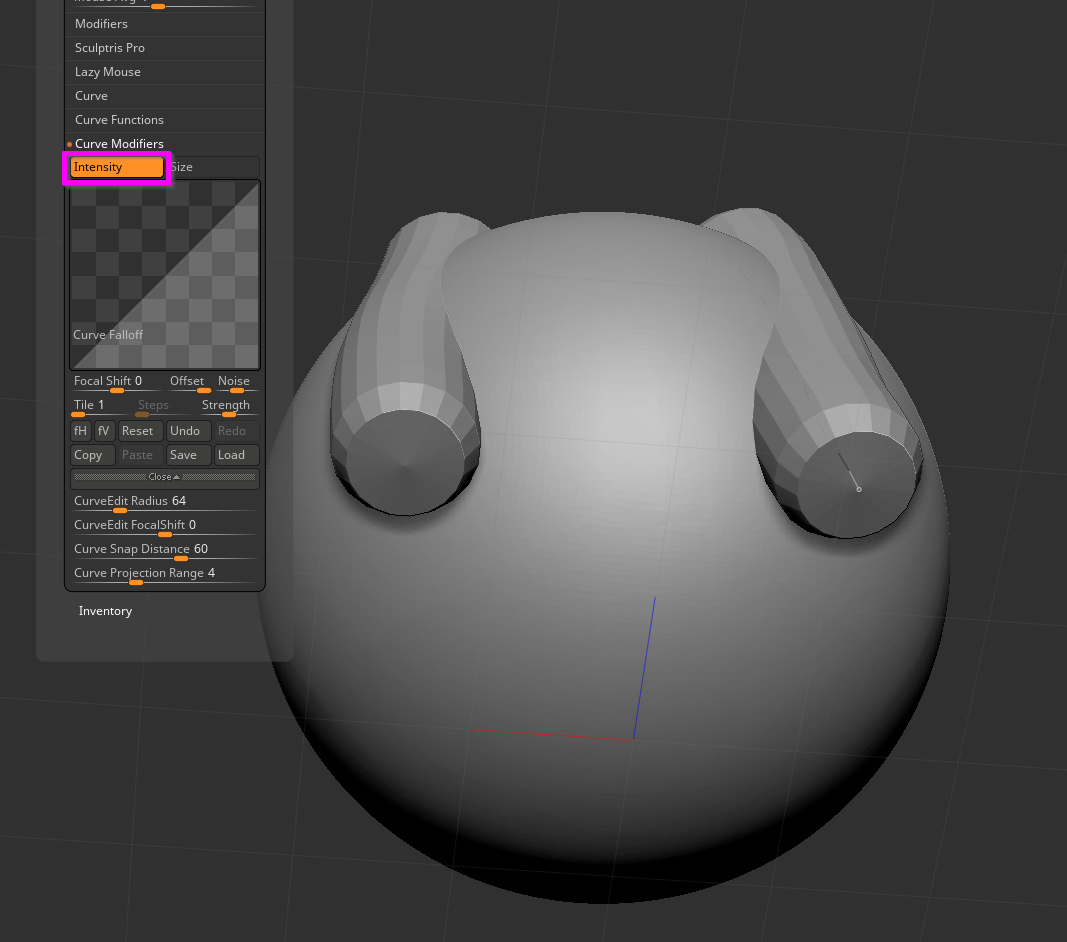Click the fH flip horizontal button
This screenshot has width=1067, height=942.
click(81, 431)
